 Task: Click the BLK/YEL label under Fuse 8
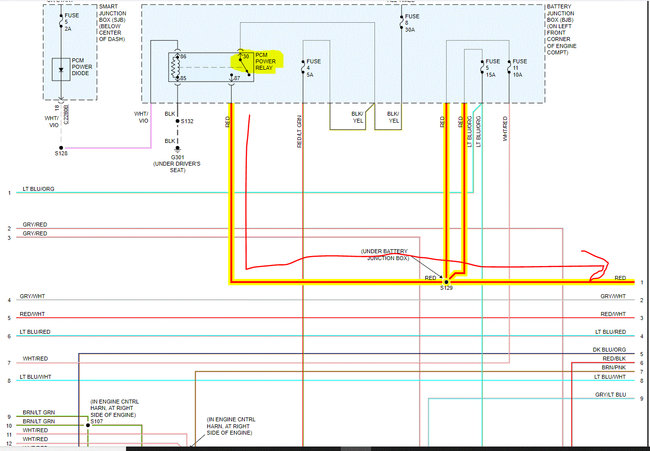393,117
